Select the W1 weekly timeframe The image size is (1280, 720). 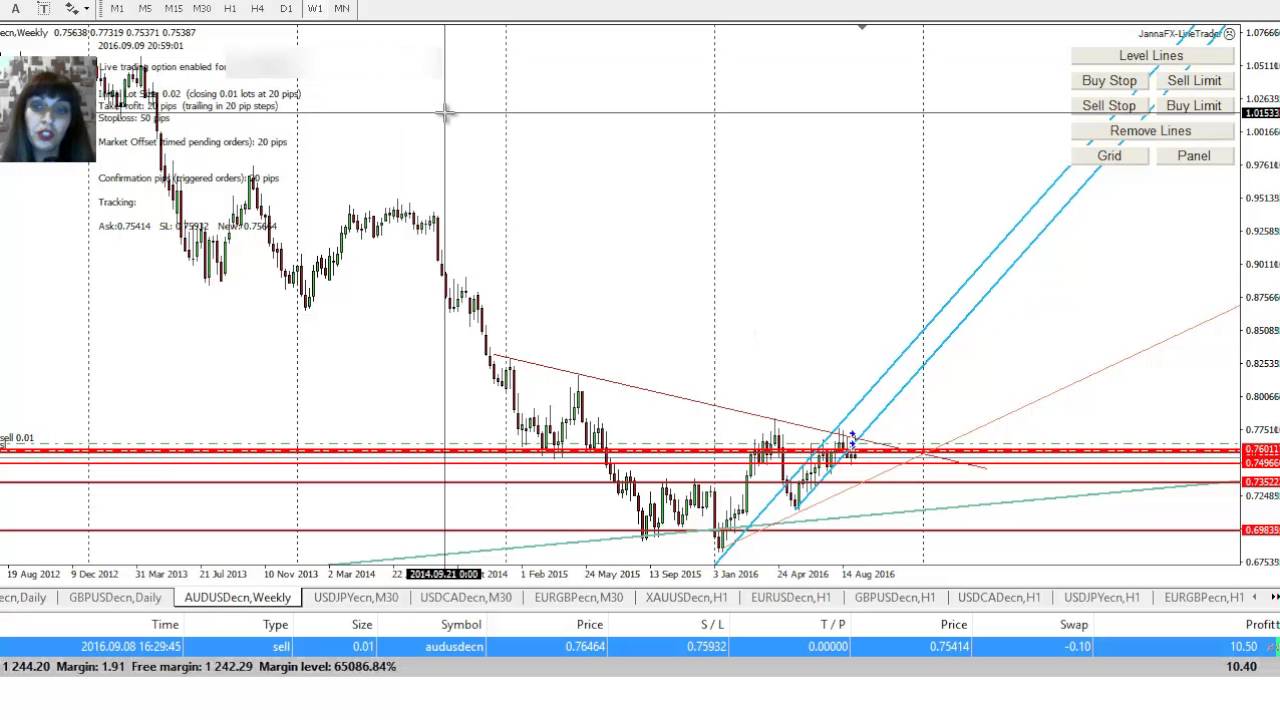315,8
